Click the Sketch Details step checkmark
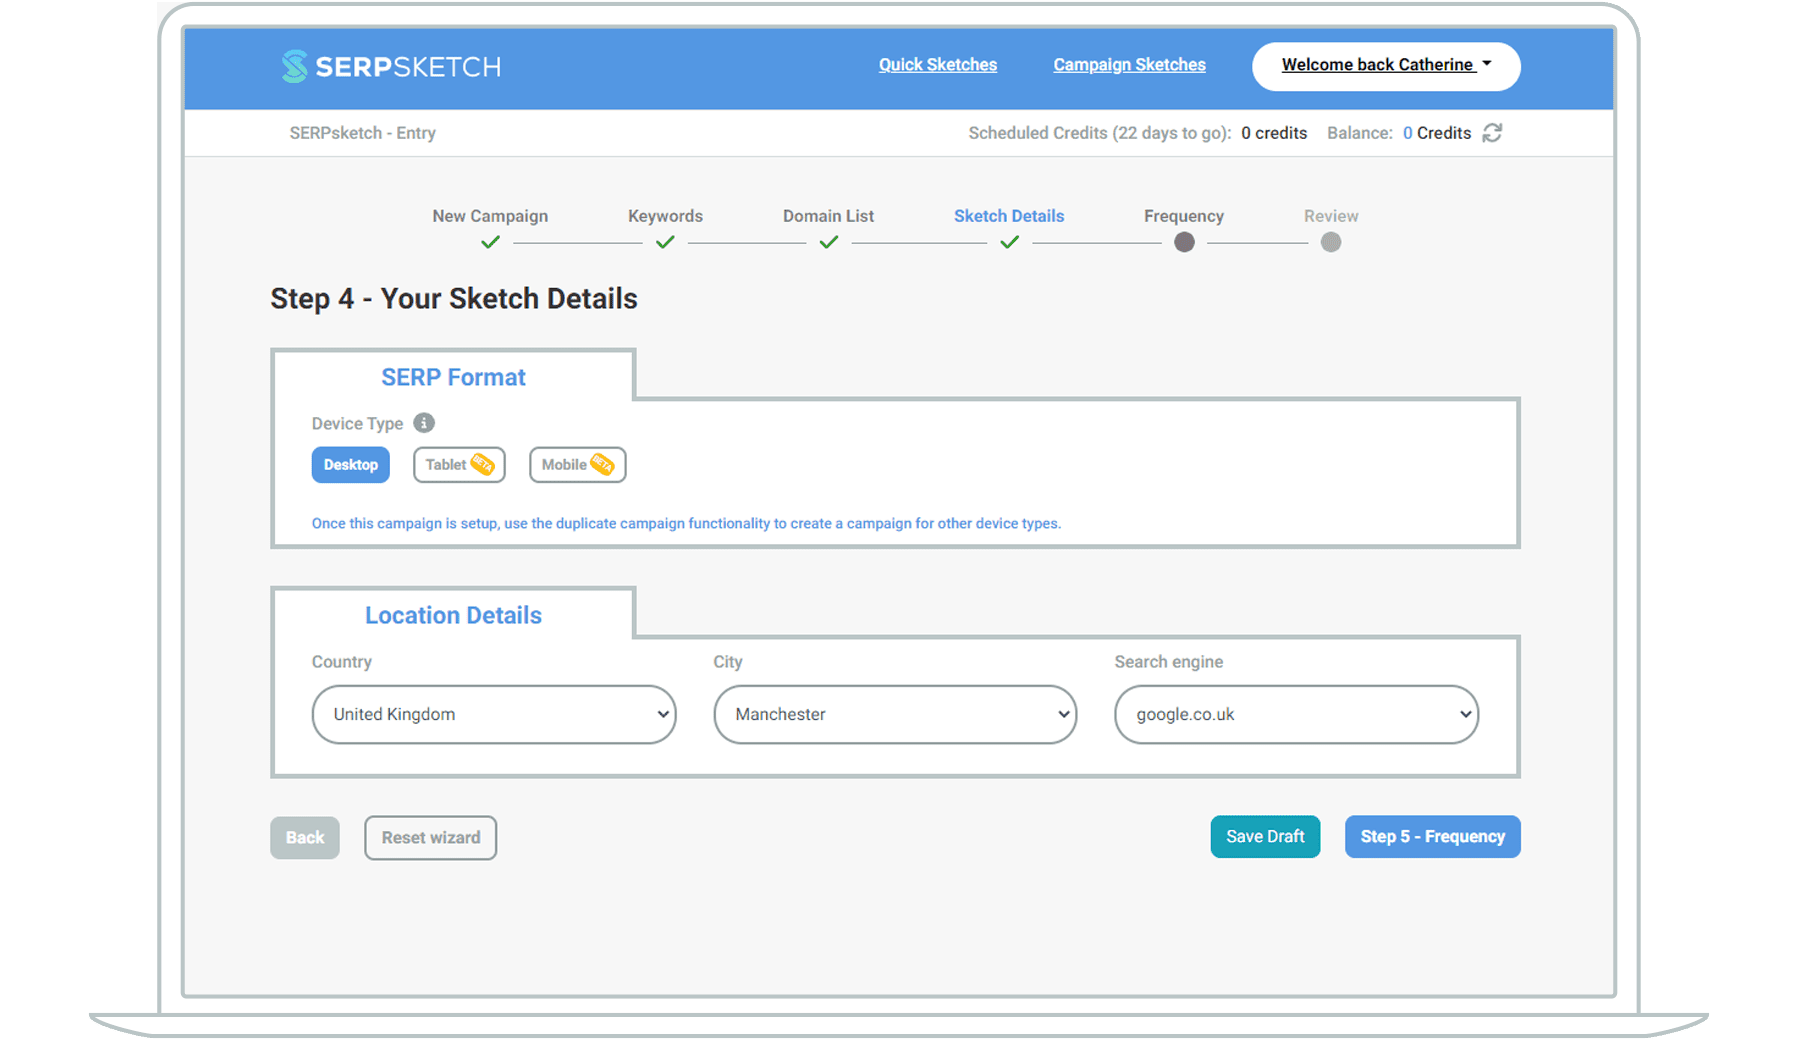 (1009, 242)
